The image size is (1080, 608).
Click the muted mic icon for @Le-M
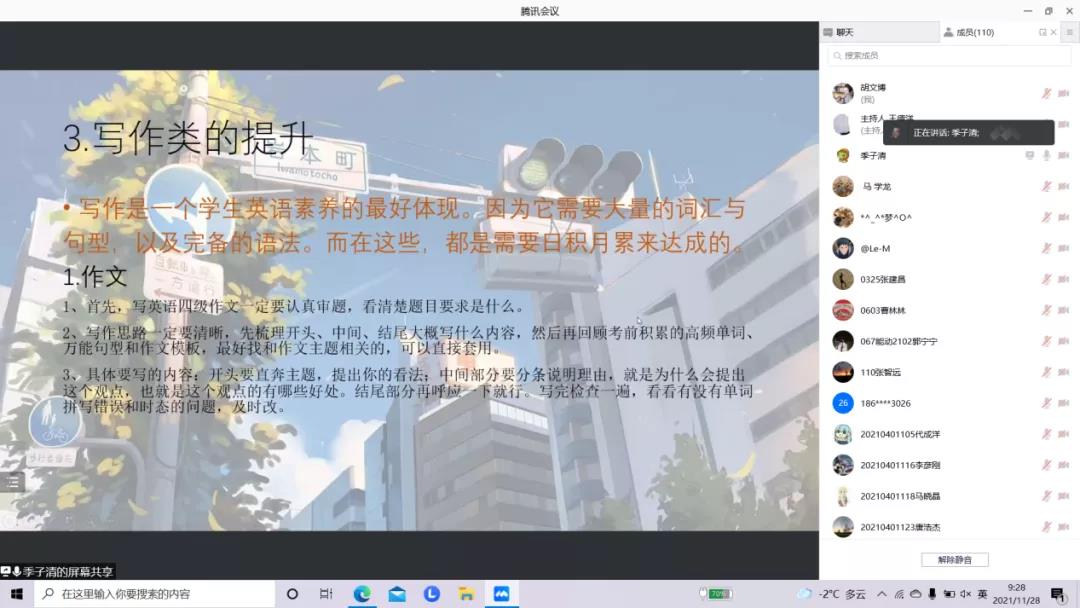click(x=1046, y=249)
